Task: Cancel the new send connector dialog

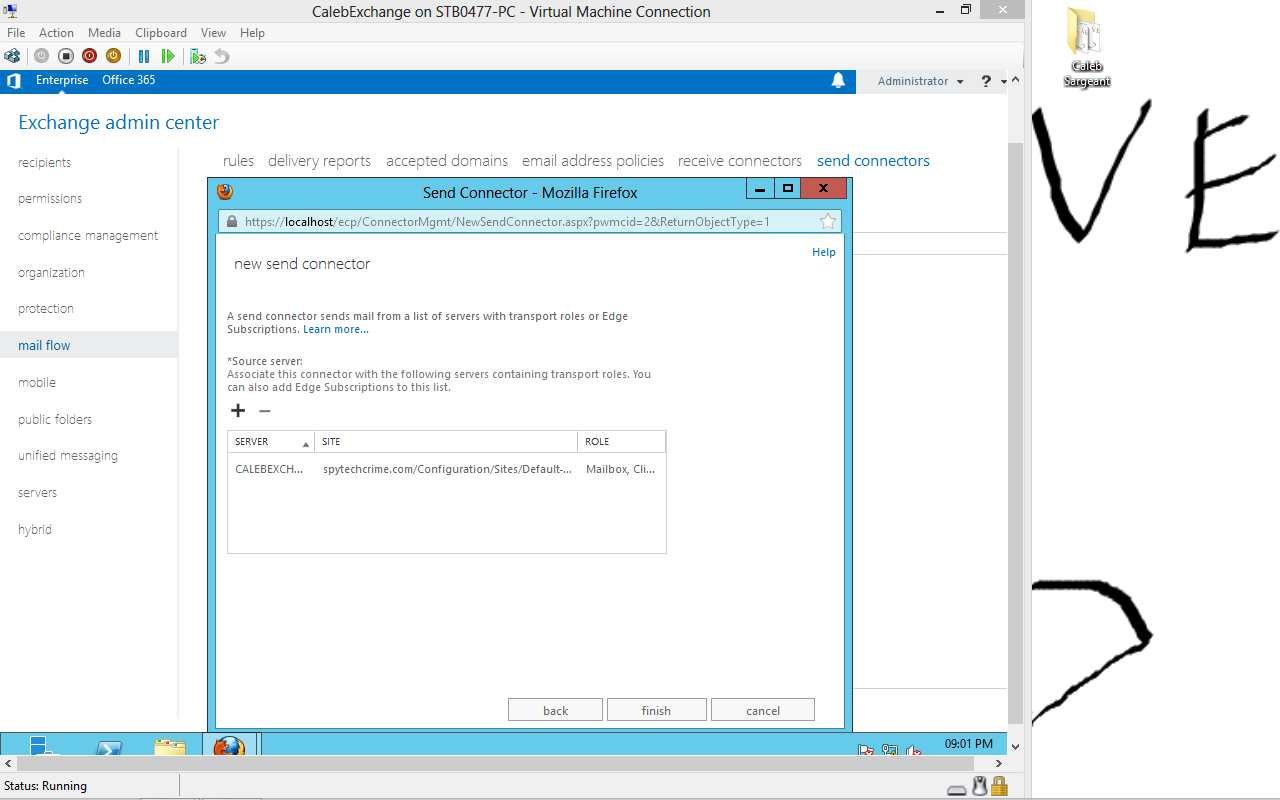Action: tap(763, 710)
